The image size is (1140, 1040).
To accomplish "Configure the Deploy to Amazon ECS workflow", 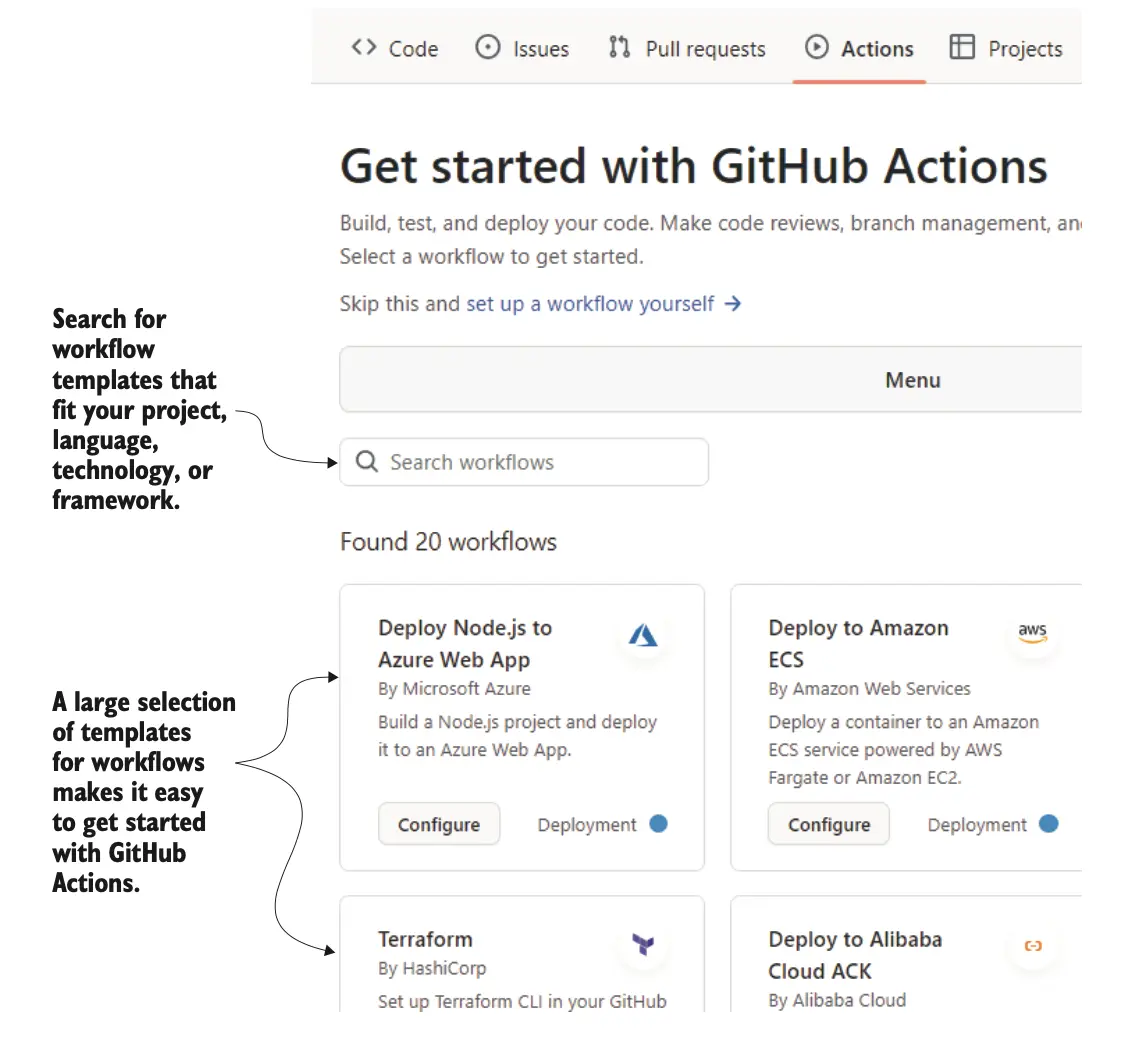I will point(829,825).
